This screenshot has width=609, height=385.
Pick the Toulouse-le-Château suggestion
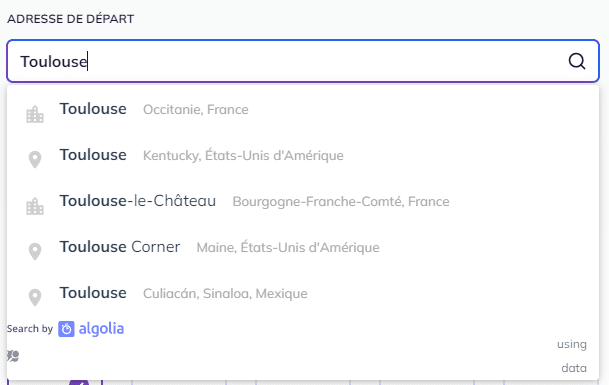point(303,201)
